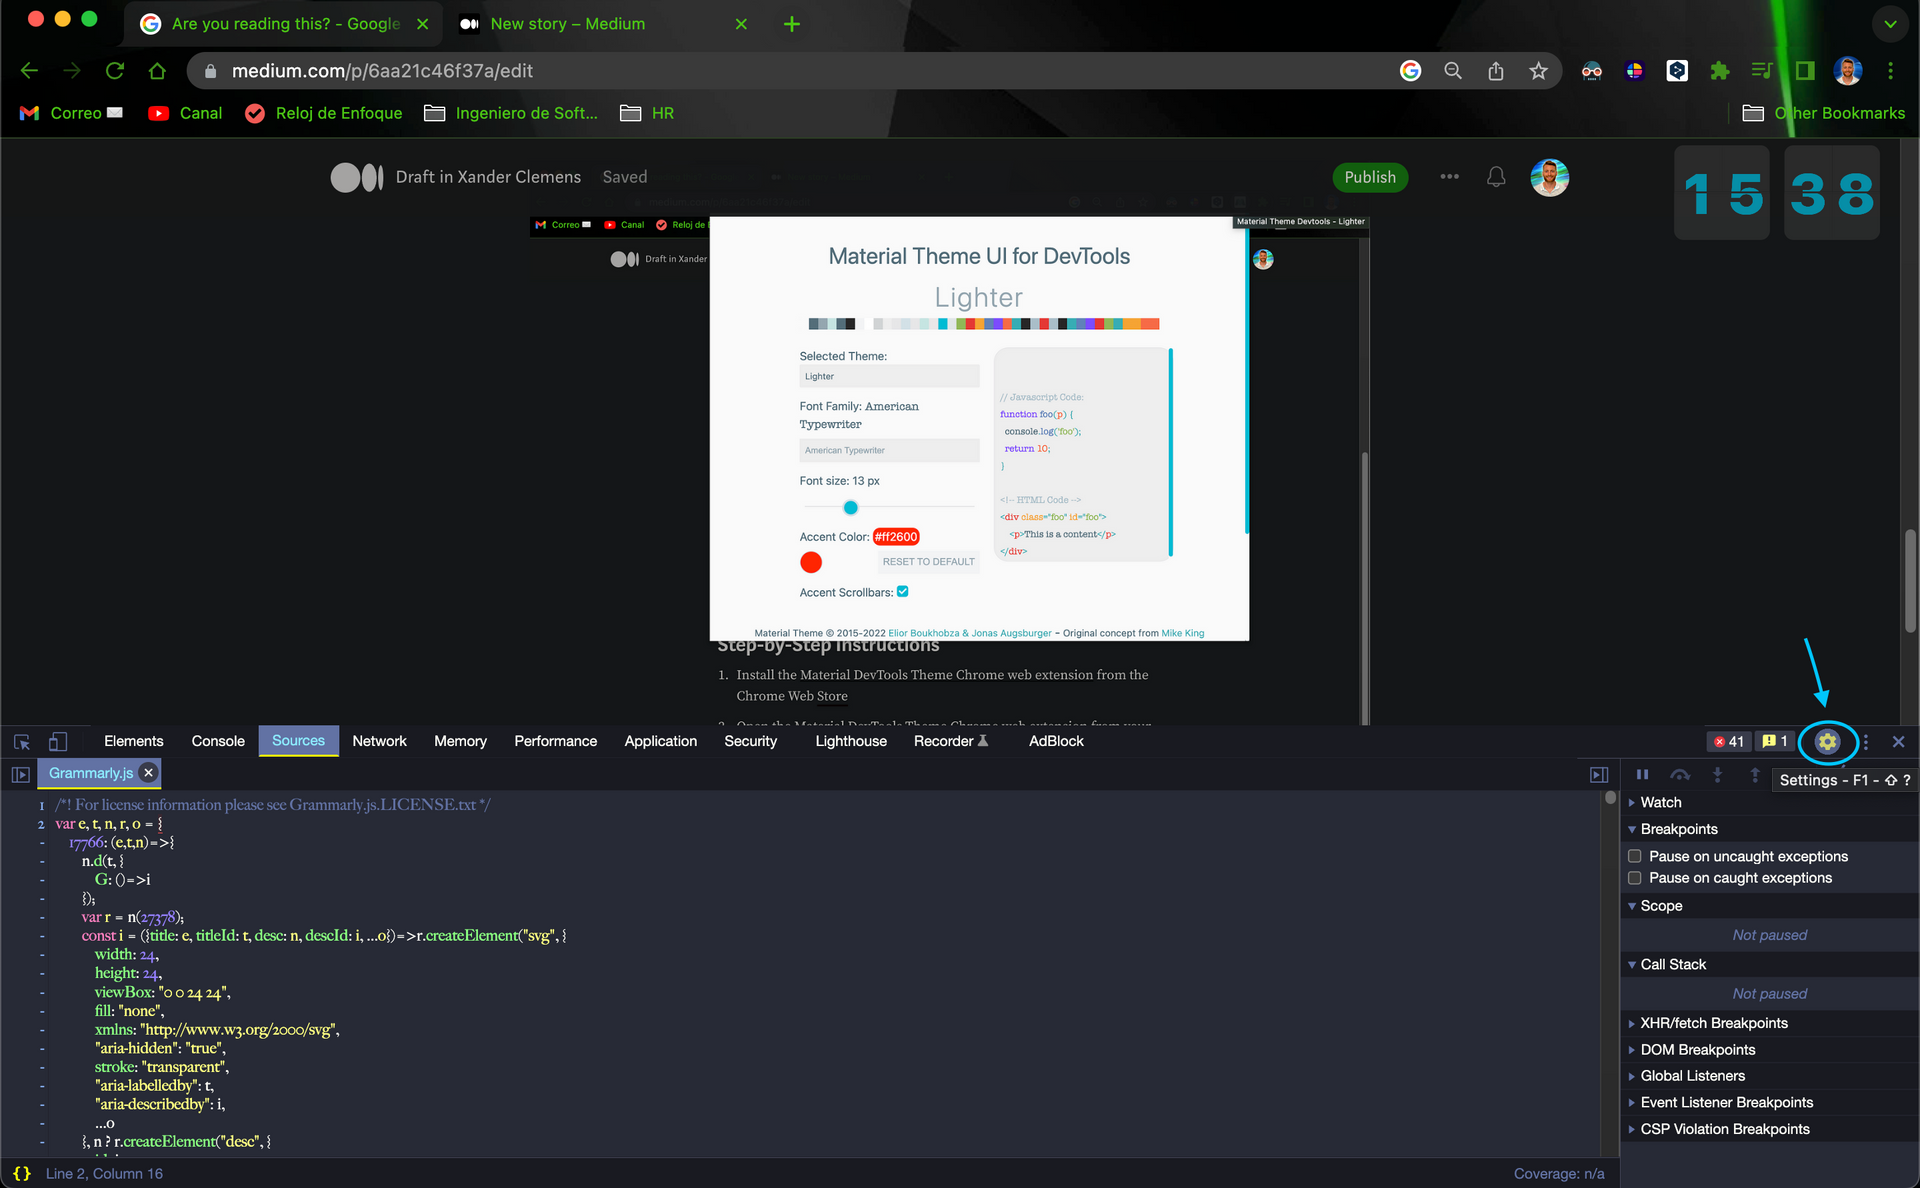Reload the current page
The image size is (1920, 1188).
coord(115,70)
